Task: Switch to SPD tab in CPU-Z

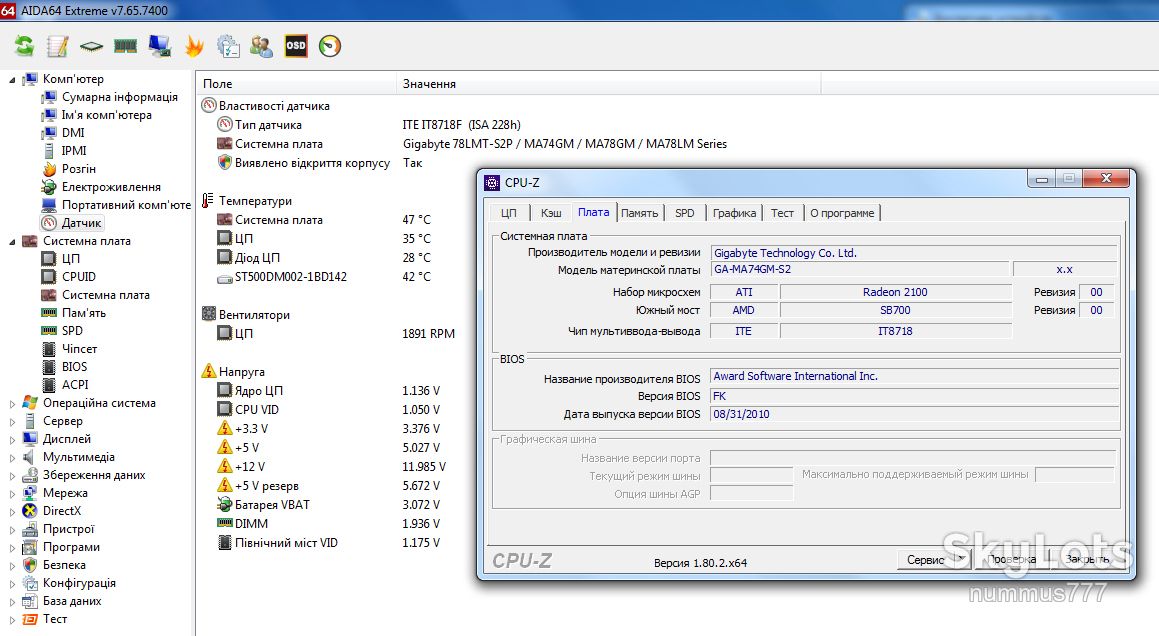Action: (x=684, y=213)
